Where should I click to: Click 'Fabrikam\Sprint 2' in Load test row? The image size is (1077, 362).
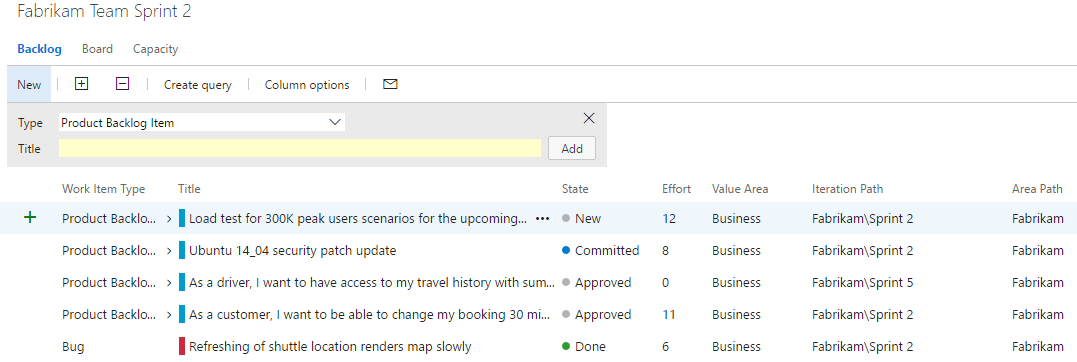coord(863,218)
